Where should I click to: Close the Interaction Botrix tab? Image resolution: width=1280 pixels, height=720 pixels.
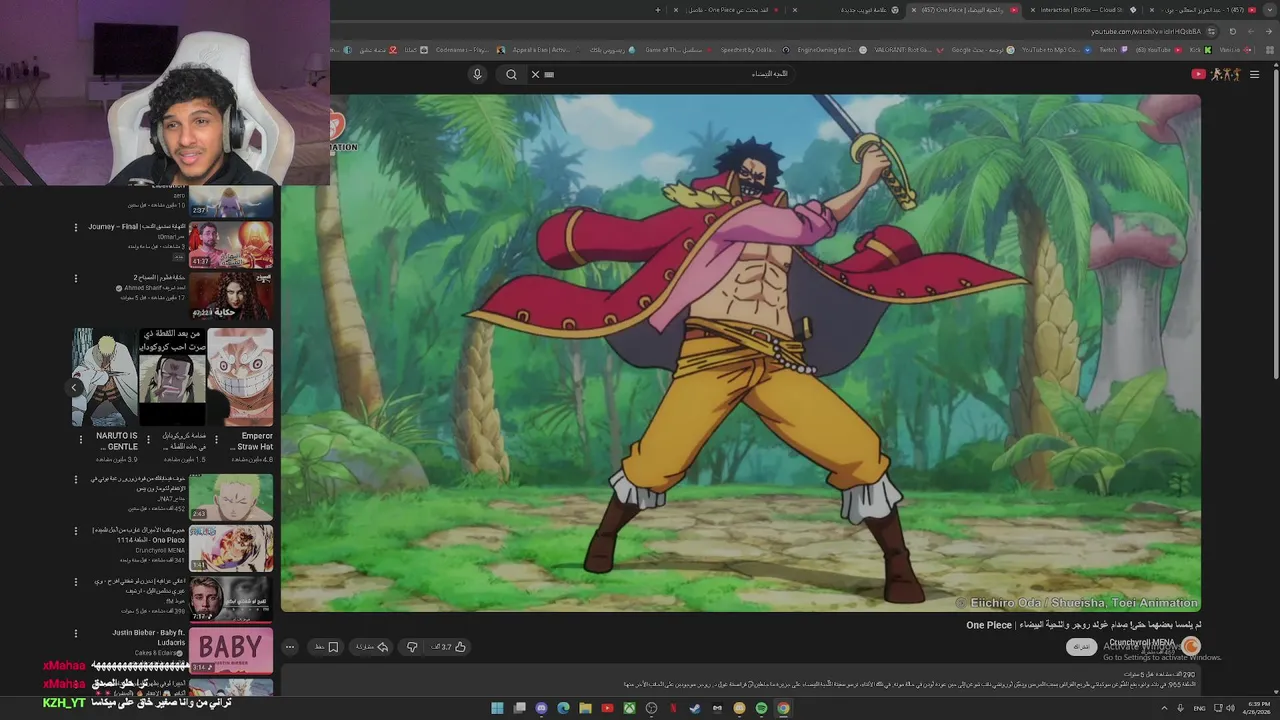click(x=1033, y=10)
